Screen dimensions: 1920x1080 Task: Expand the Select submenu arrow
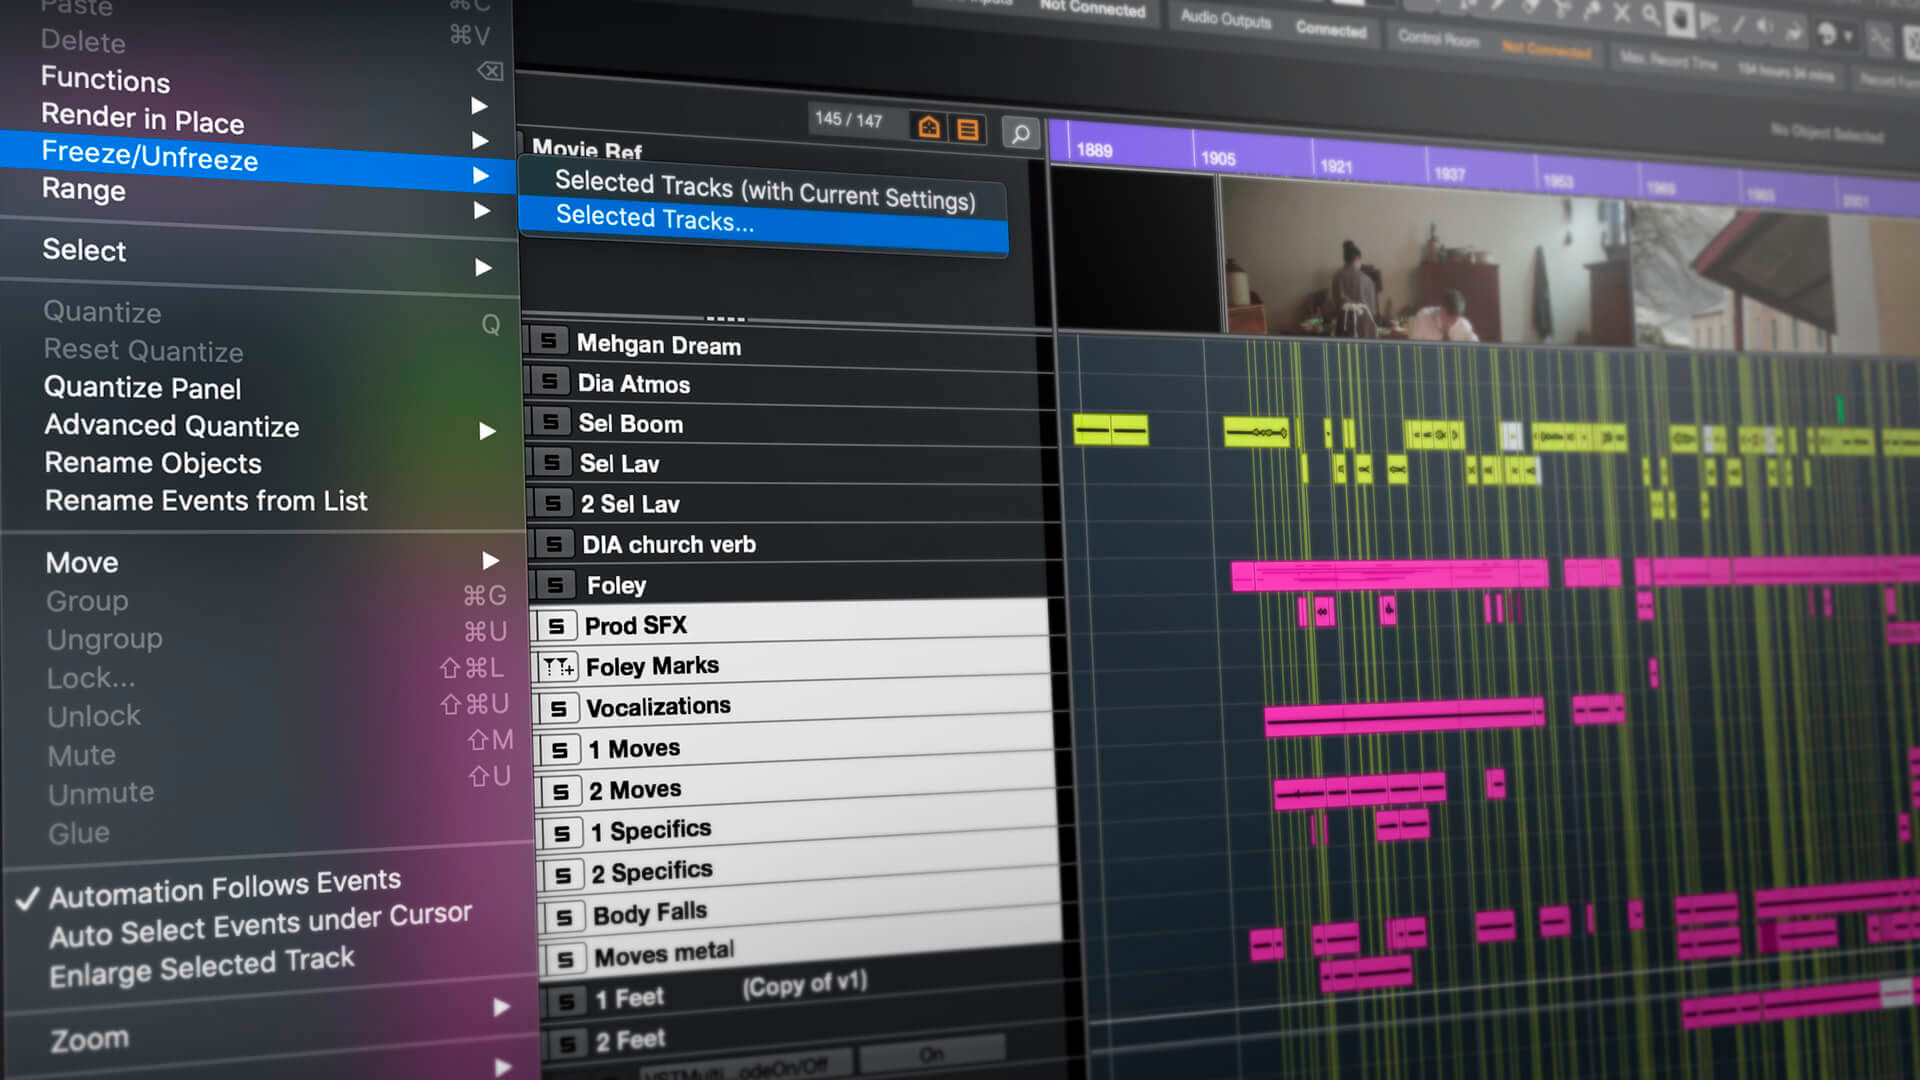484,267
